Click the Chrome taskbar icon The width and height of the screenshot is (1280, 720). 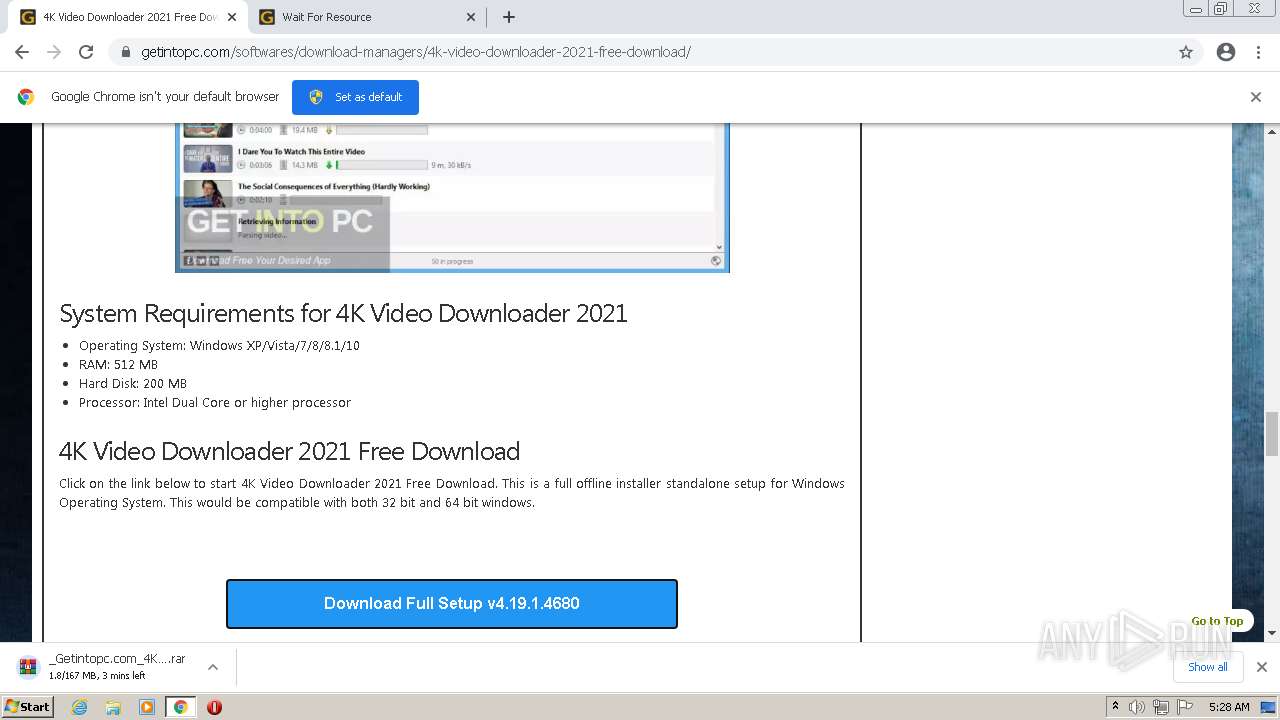181,707
